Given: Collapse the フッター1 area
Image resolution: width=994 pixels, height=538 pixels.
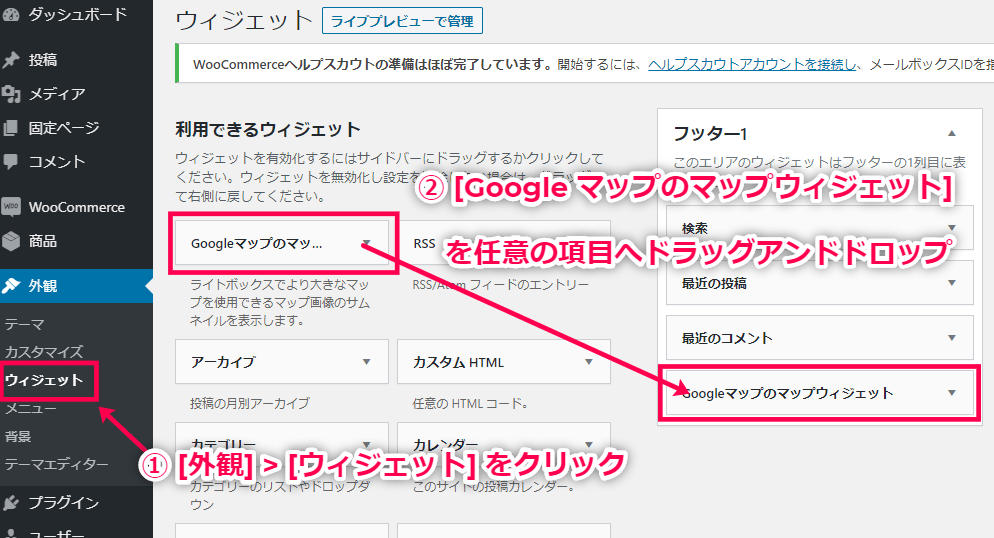Looking at the screenshot, I should point(952,134).
